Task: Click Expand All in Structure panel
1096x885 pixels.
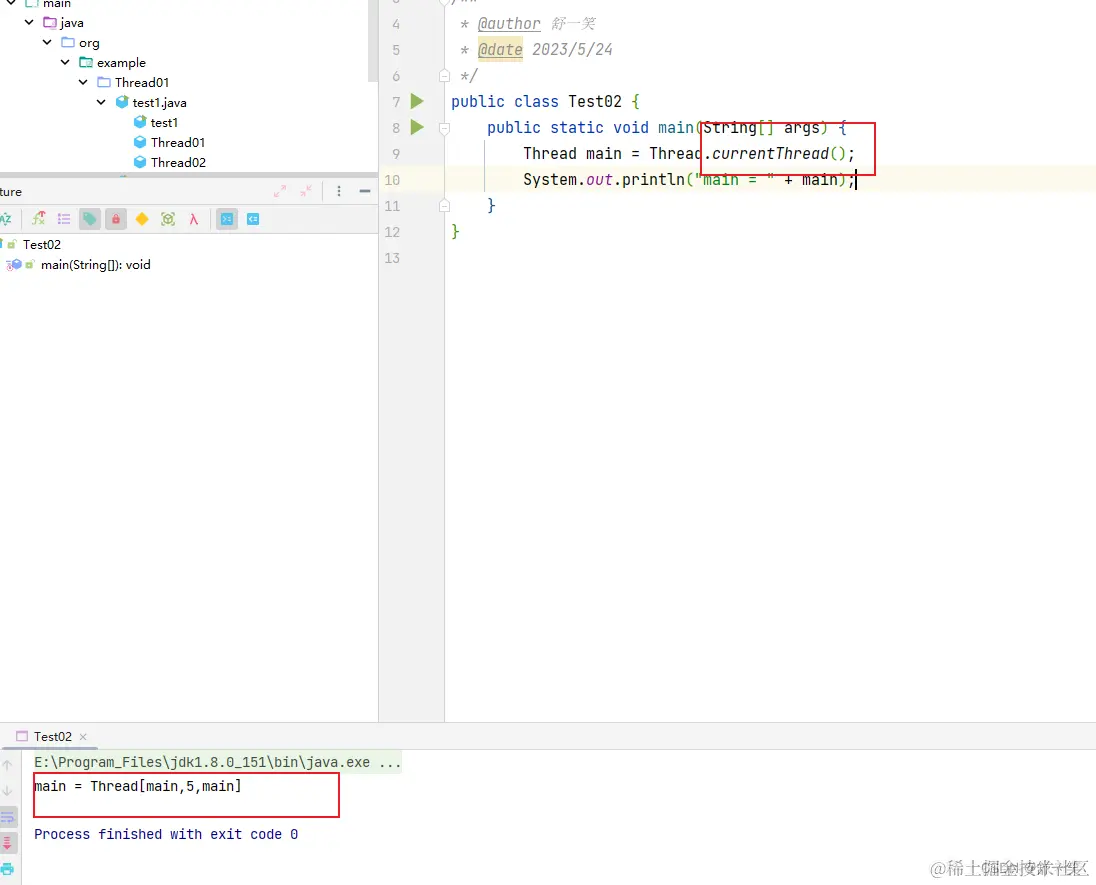Action: pos(280,191)
